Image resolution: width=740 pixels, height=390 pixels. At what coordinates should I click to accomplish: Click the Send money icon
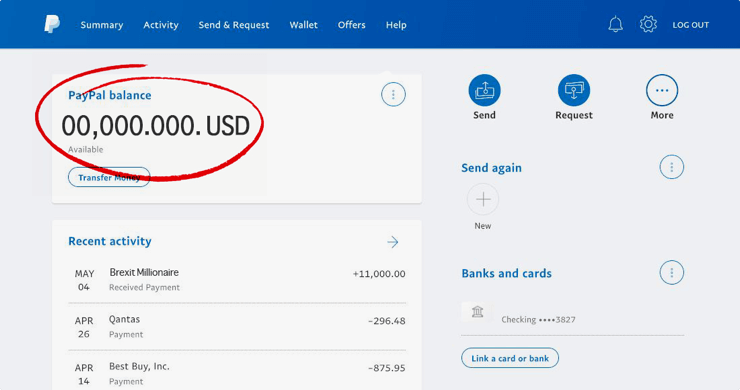(484, 90)
